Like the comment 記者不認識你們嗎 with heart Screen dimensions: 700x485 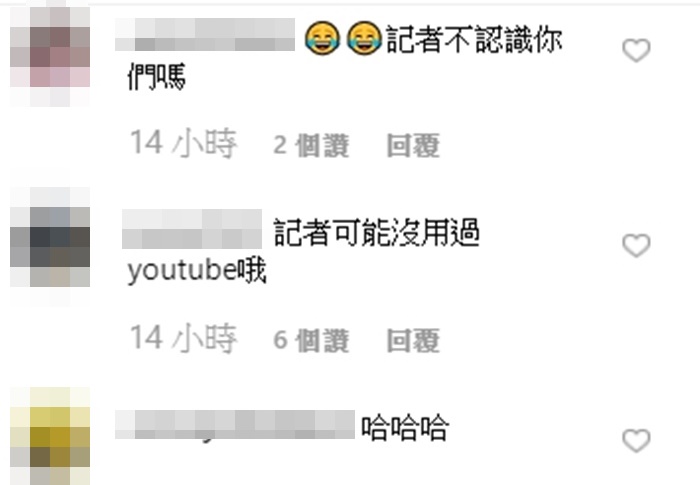click(636, 50)
